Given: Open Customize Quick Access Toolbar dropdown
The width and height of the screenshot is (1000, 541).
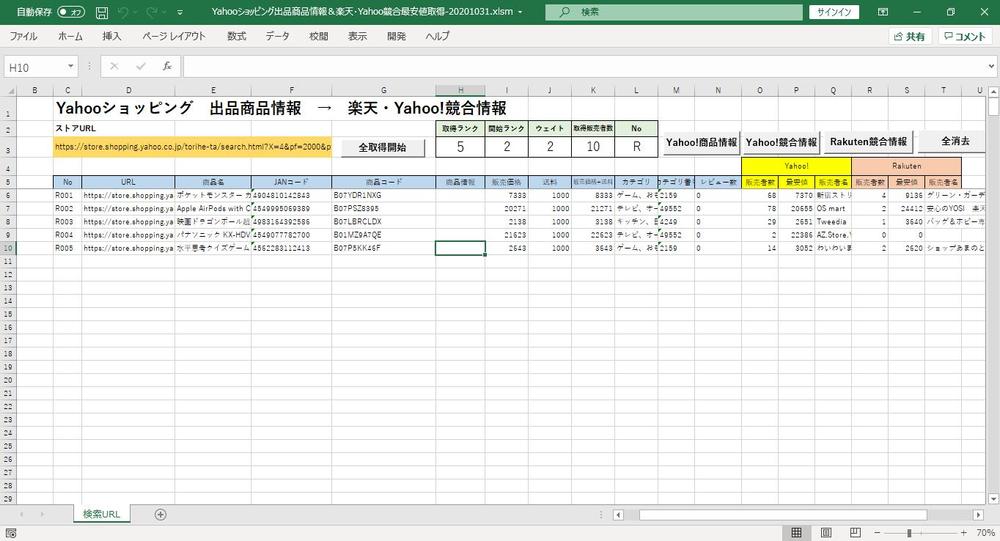Looking at the screenshot, I should [180, 12].
